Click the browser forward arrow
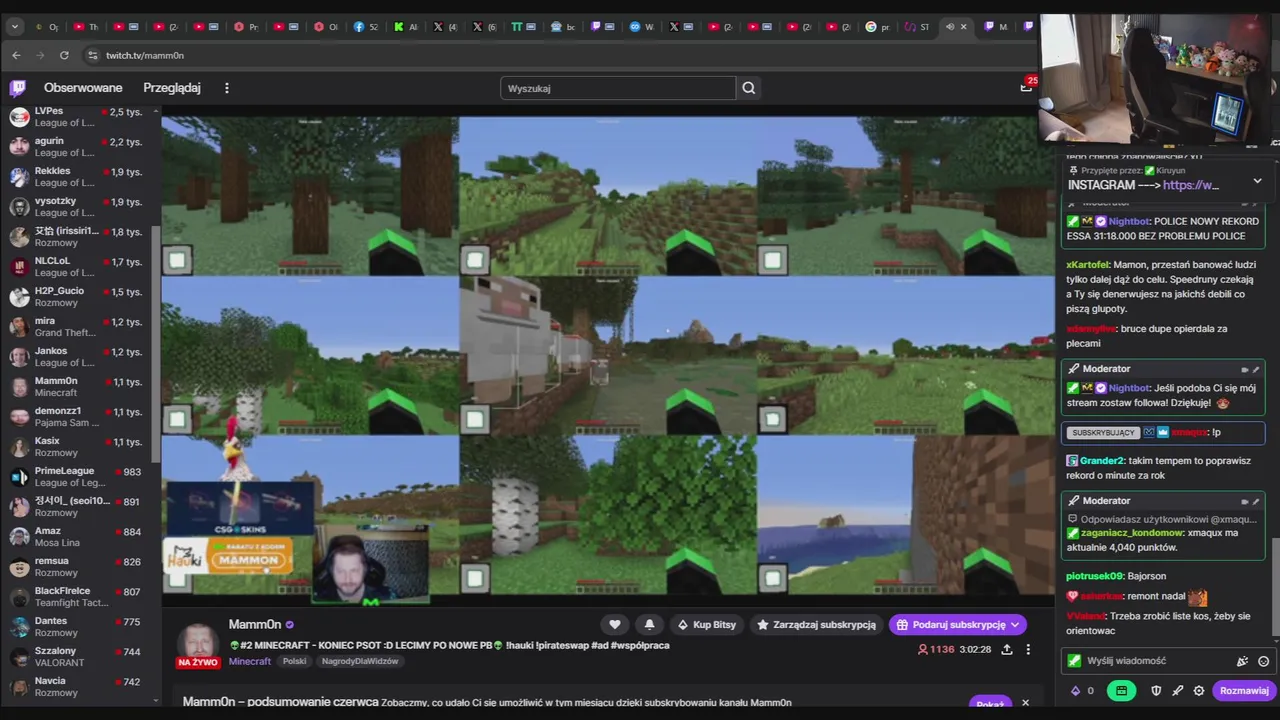The width and height of the screenshot is (1280, 720). click(x=40, y=55)
